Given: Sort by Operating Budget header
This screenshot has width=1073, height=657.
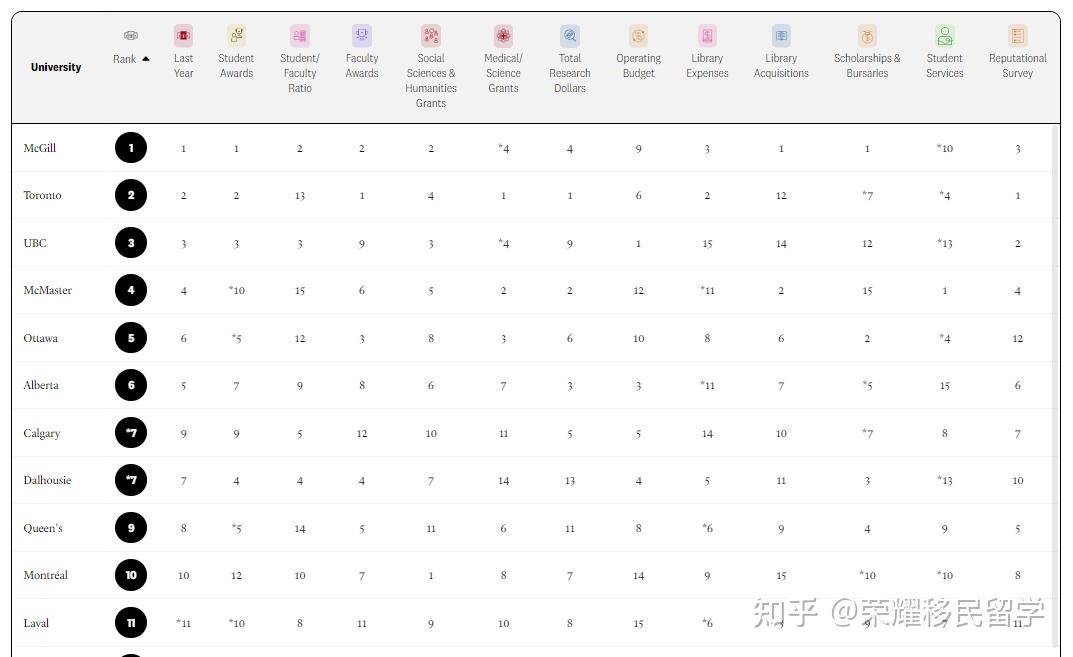Looking at the screenshot, I should click(638, 66).
